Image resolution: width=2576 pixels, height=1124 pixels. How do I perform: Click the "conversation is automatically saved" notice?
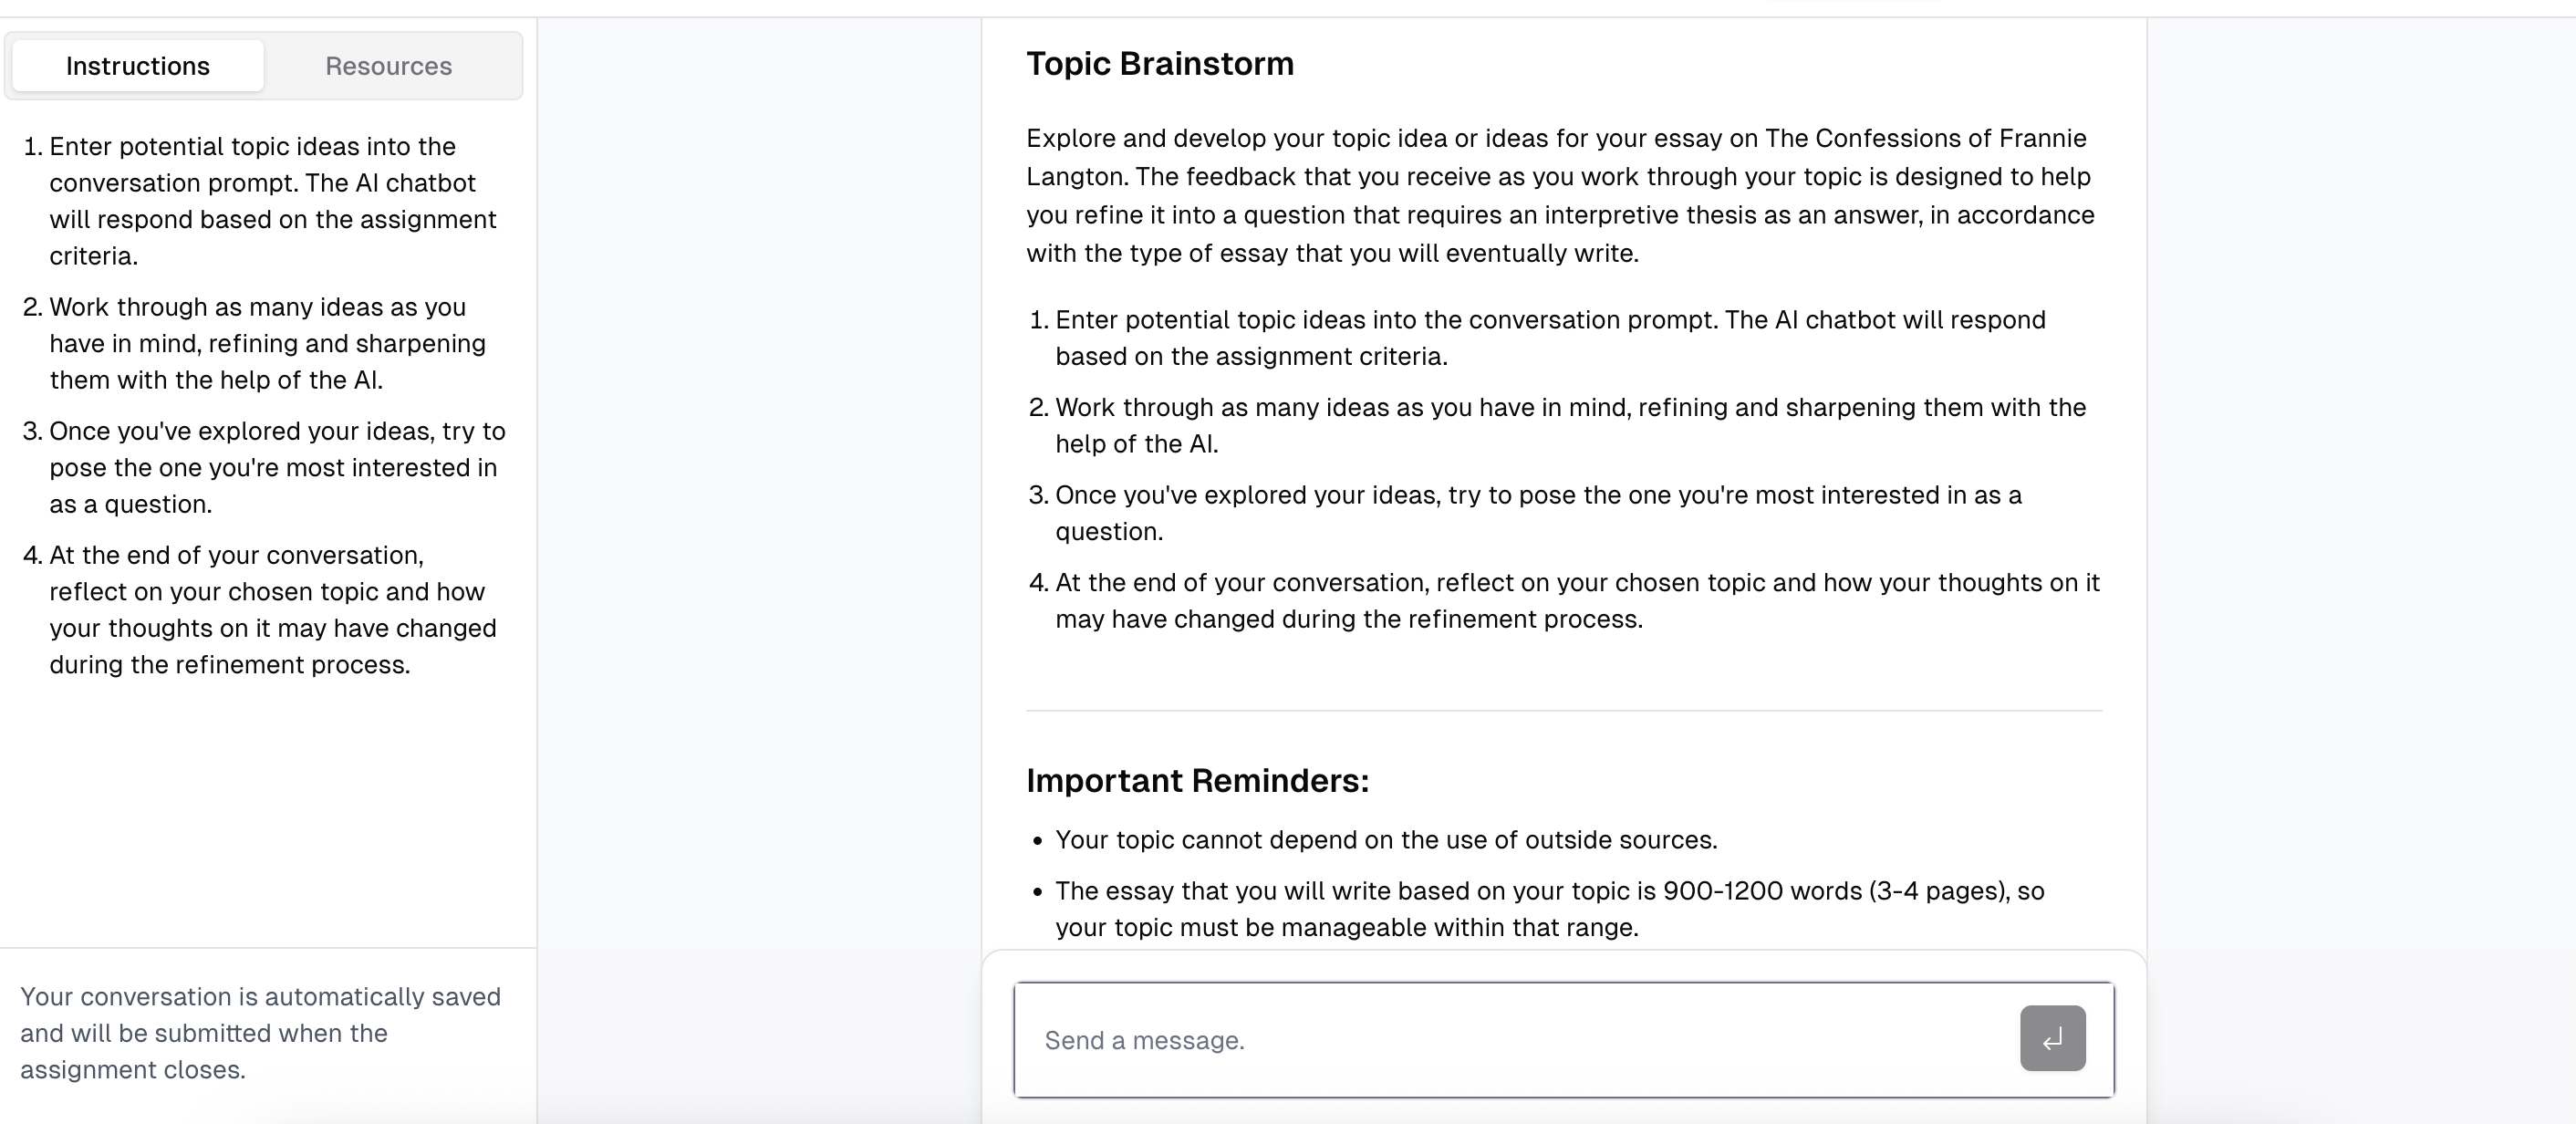262,1033
